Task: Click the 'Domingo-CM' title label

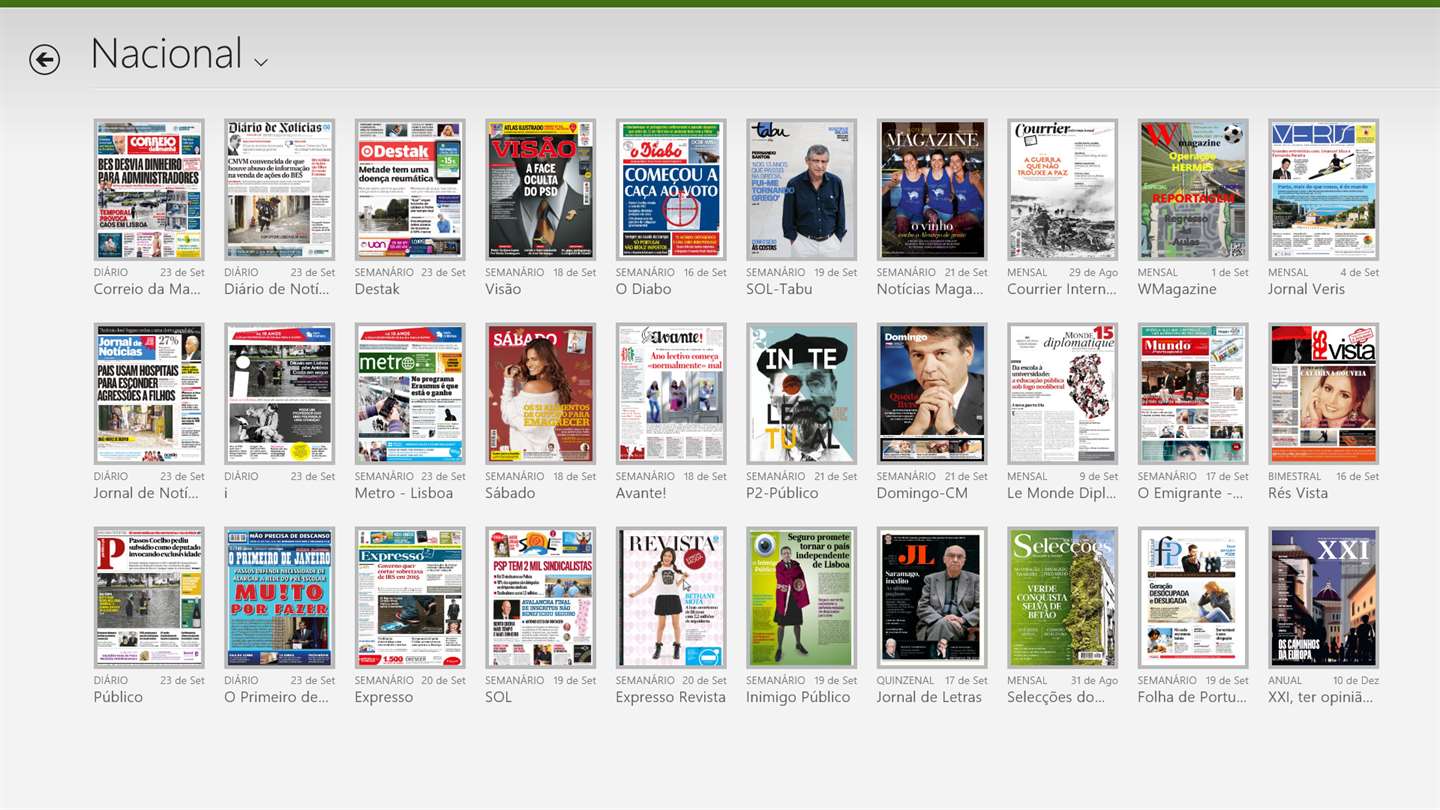Action: 922,494
